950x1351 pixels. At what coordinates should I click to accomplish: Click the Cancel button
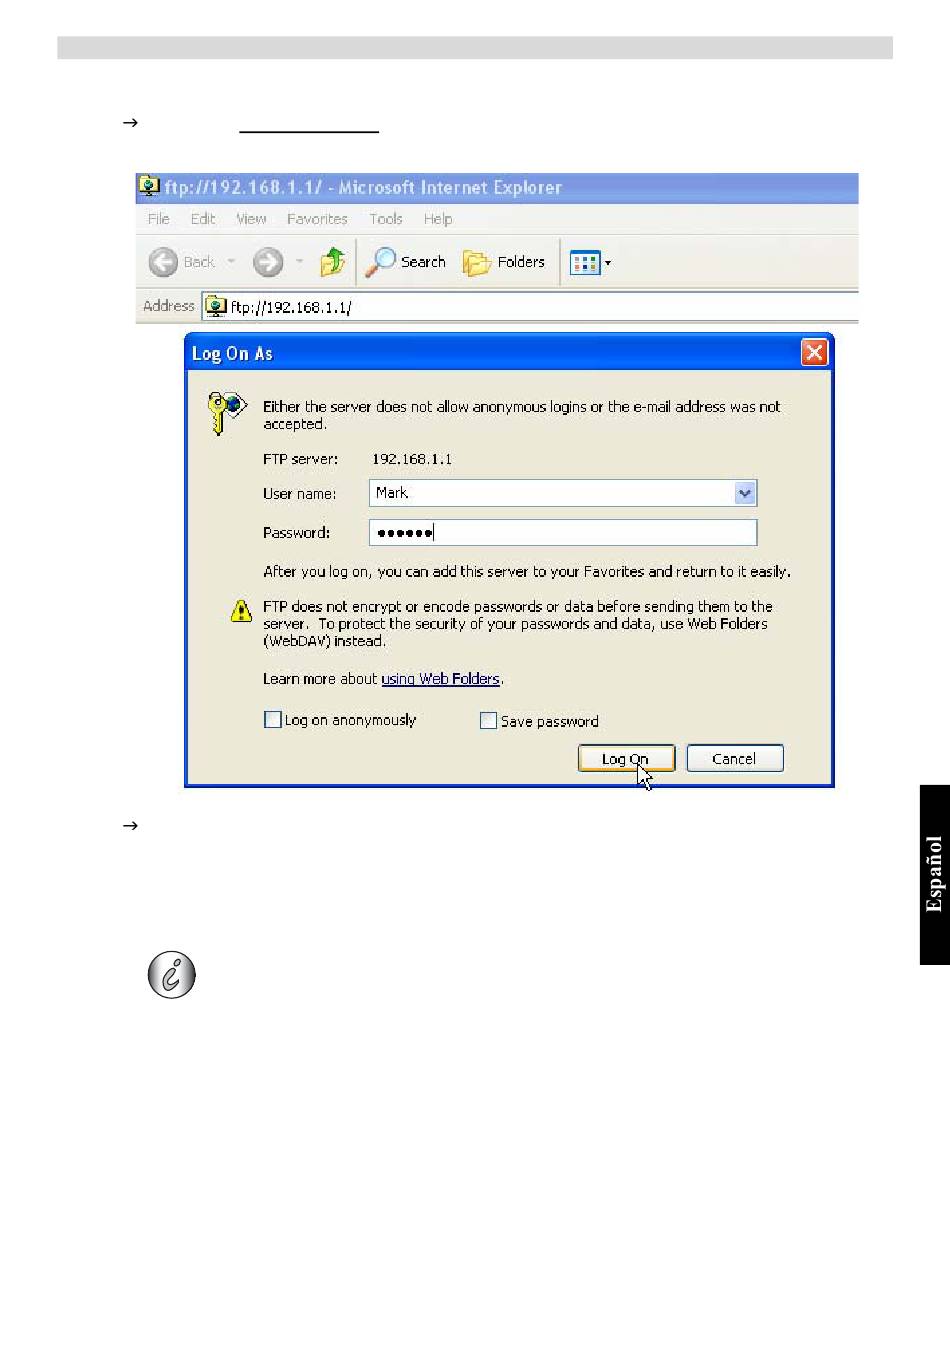pyautogui.click(x=735, y=759)
